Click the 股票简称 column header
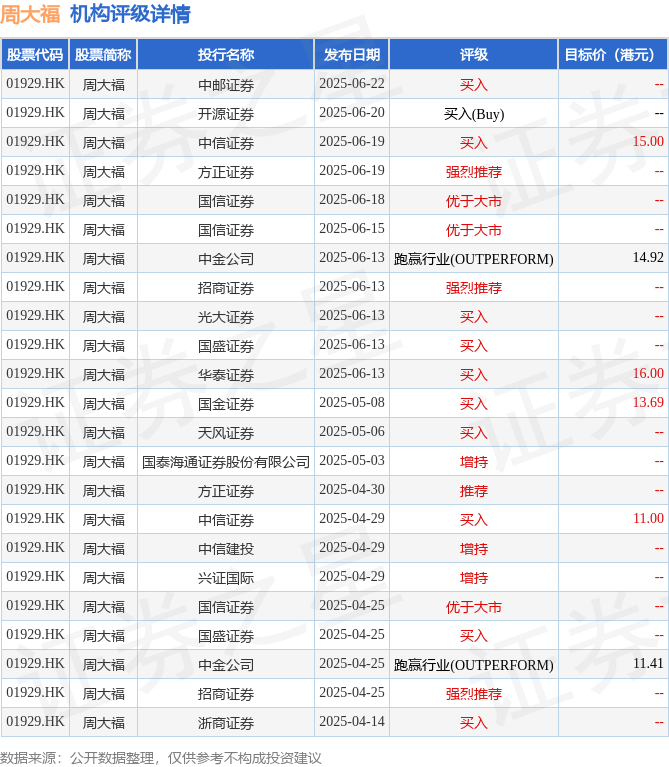669x767 pixels. pos(103,54)
